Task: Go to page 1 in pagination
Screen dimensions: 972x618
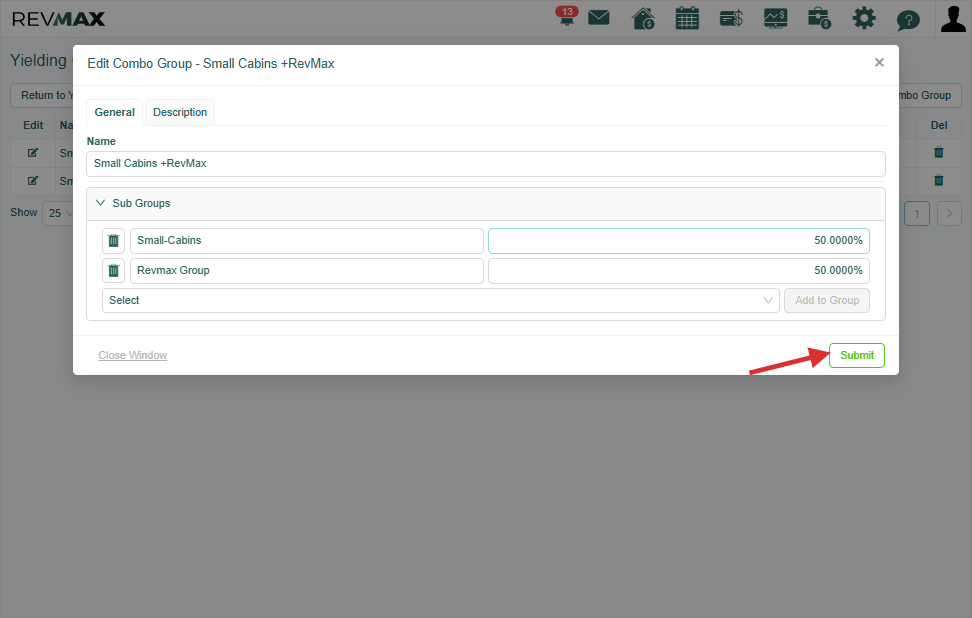Action: click(917, 214)
